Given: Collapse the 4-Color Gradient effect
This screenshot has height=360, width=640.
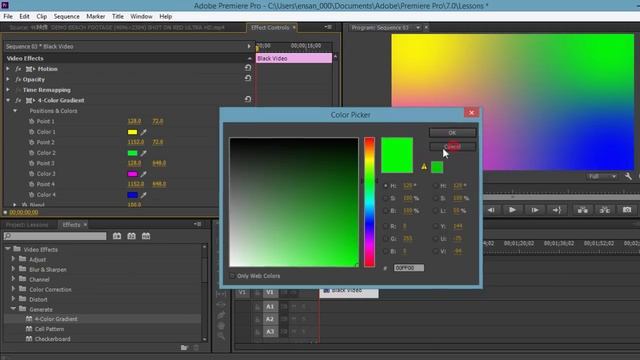Looking at the screenshot, I should tap(8, 100).
